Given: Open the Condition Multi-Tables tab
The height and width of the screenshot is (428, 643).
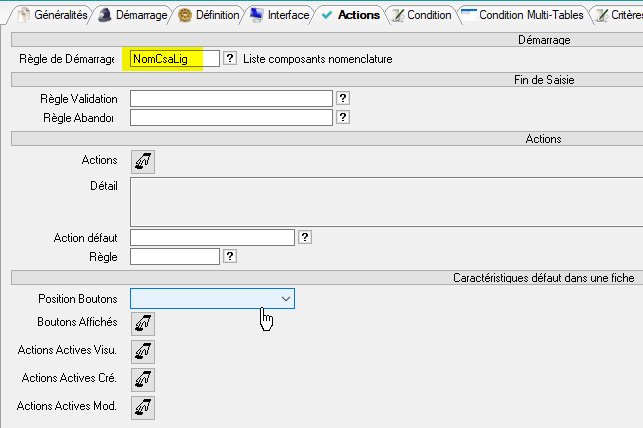Looking at the screenshot, I should pos(522,16).
